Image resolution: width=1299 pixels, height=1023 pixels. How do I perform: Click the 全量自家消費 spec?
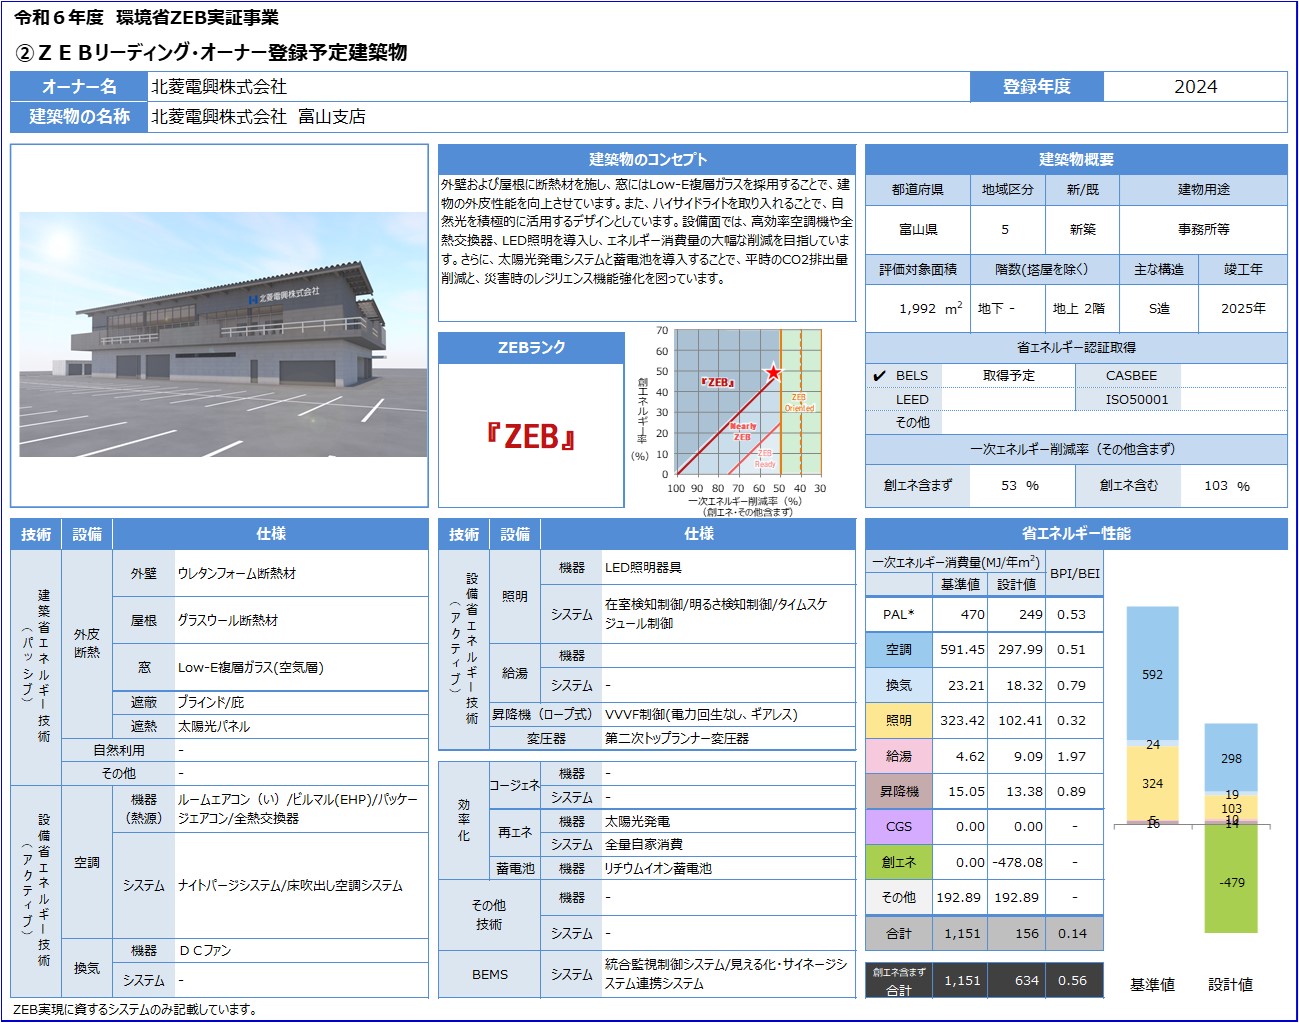(643, 845)
